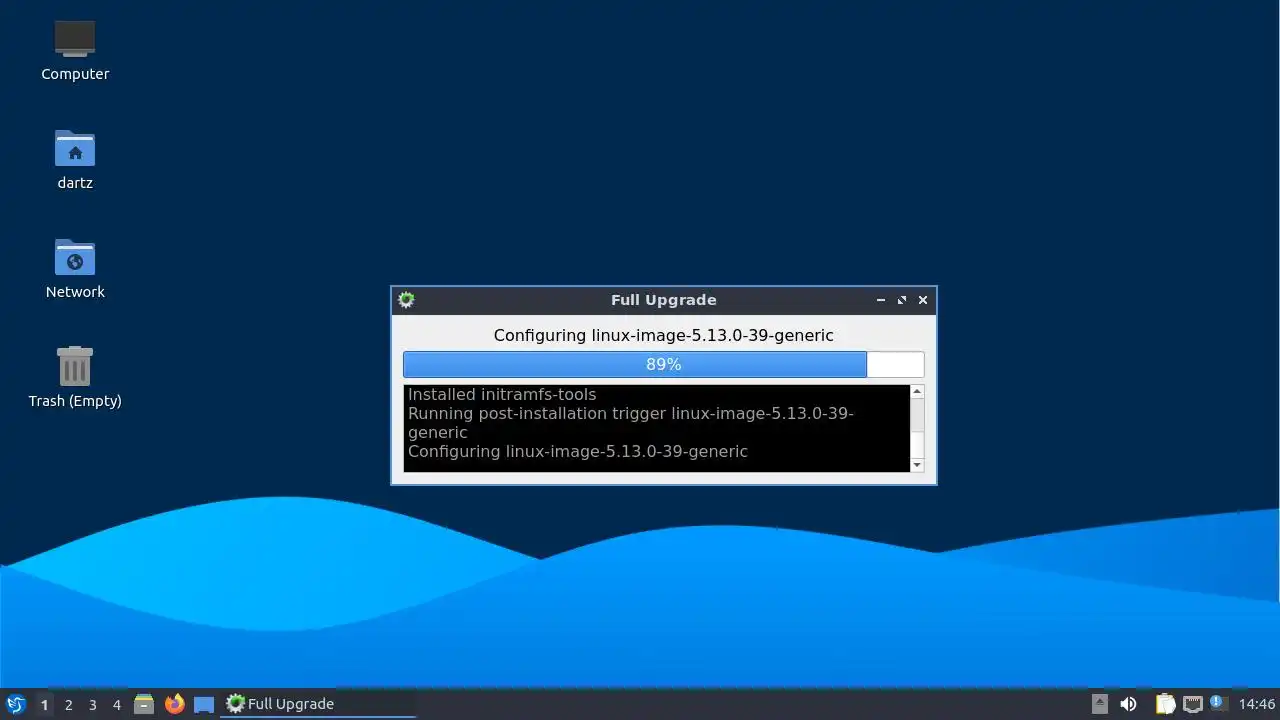Screen dimensions: 1280x720
Task: Maximize the Full Upgrade window
Action: (902, 300)
